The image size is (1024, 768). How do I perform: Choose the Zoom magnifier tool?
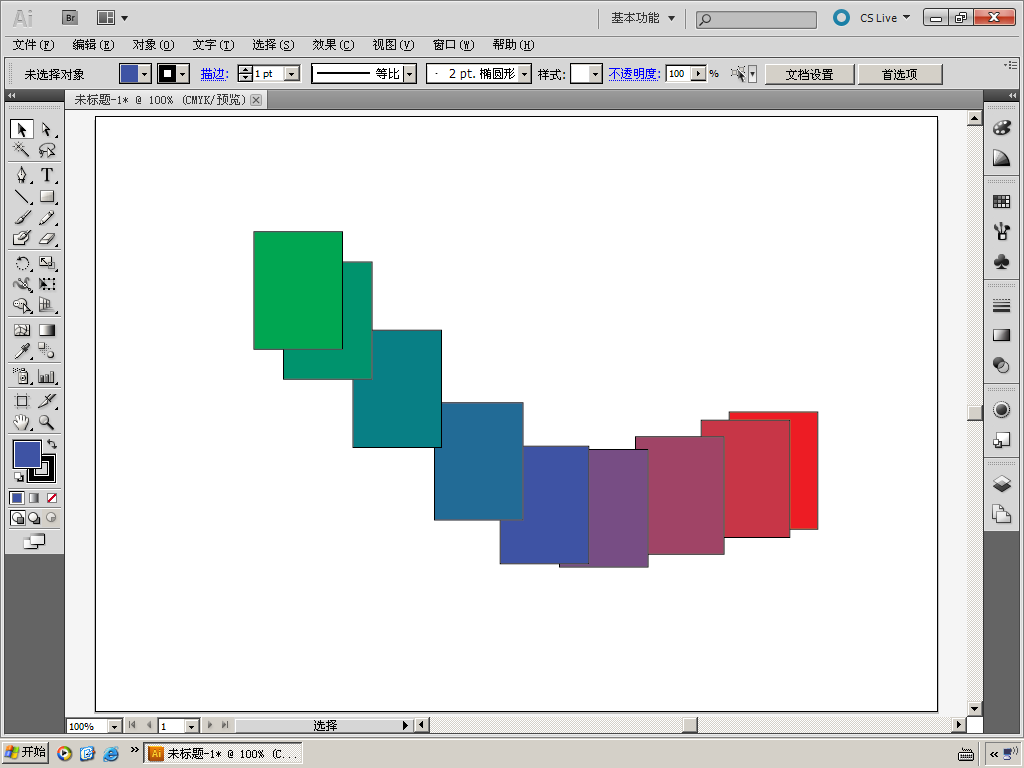46,423
